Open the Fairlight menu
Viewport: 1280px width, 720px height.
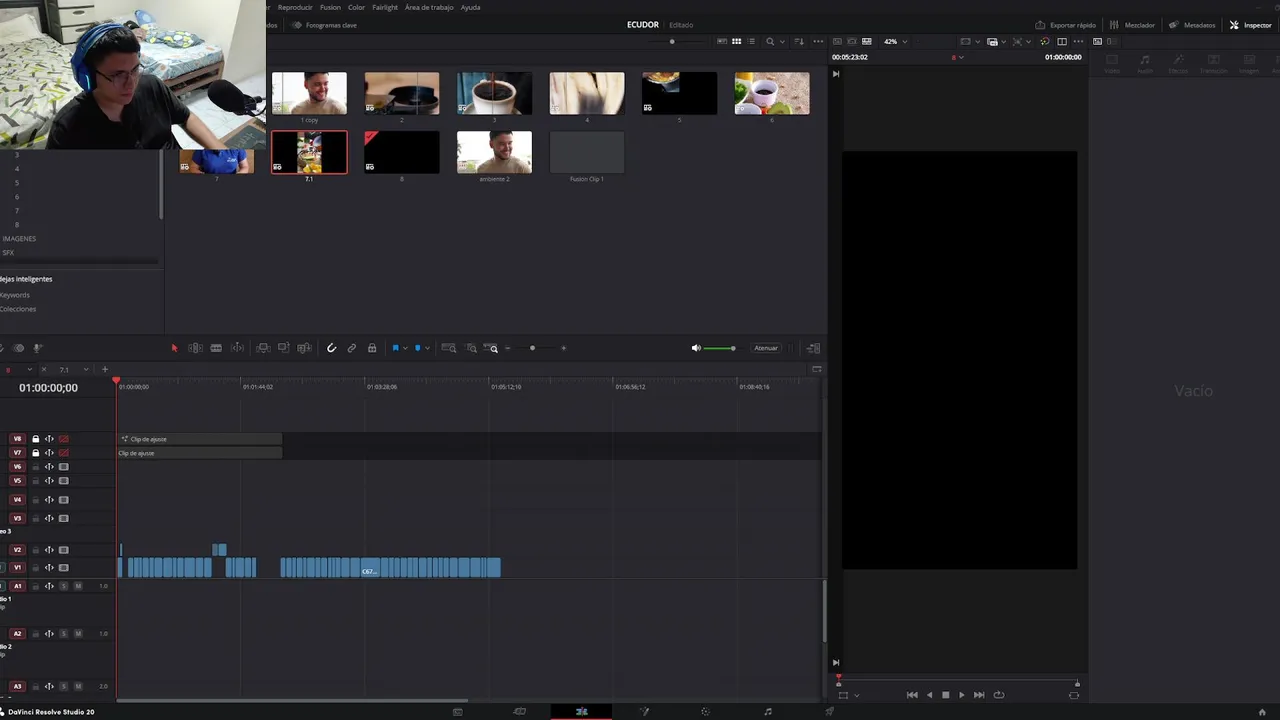(x=385, y=7)
